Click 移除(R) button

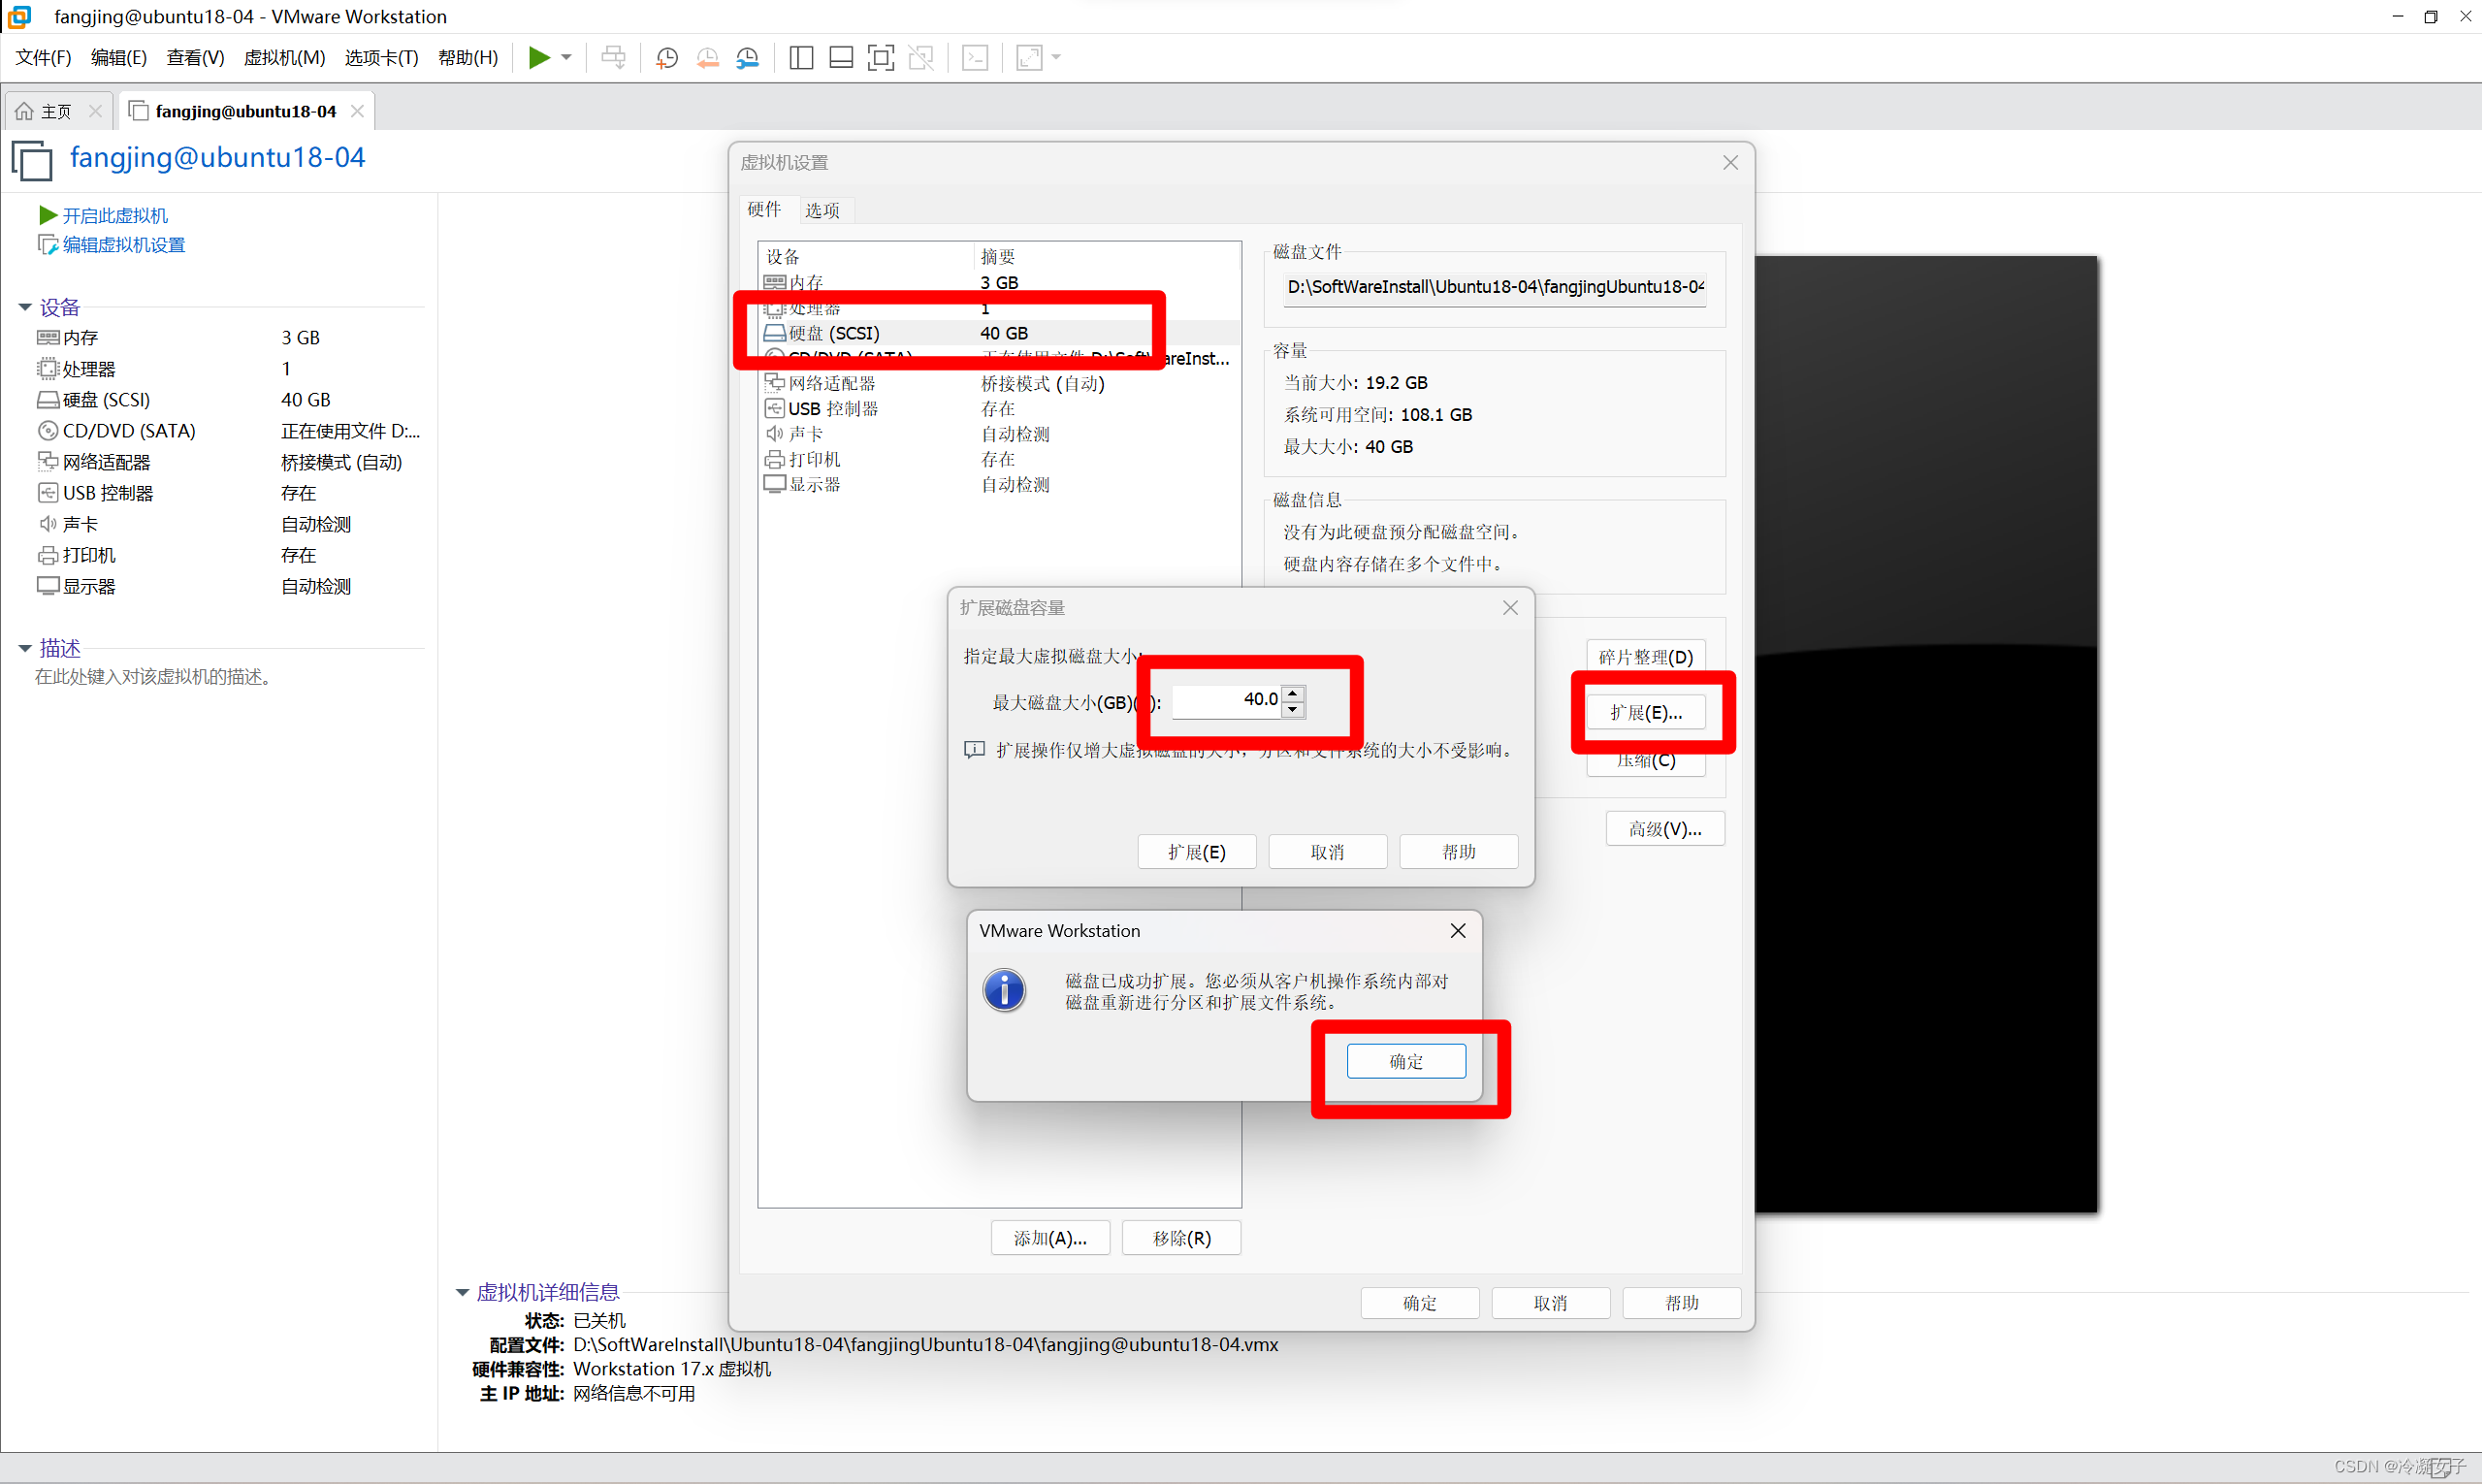(x=1181, y=1238)
